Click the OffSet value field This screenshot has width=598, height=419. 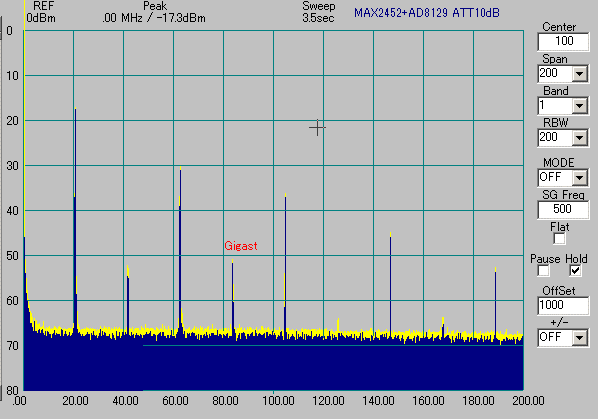(x=563, y=306)
